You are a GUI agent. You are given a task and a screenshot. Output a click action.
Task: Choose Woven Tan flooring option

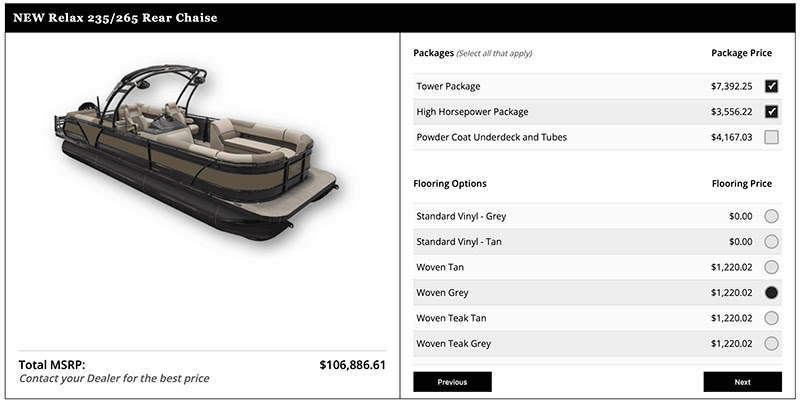771,267
